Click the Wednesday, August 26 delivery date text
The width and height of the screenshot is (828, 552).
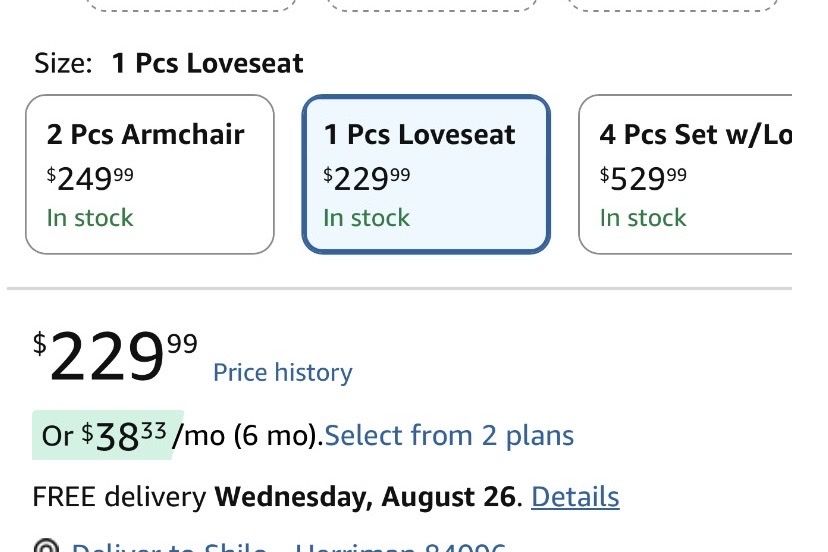(x=365, y=497)
